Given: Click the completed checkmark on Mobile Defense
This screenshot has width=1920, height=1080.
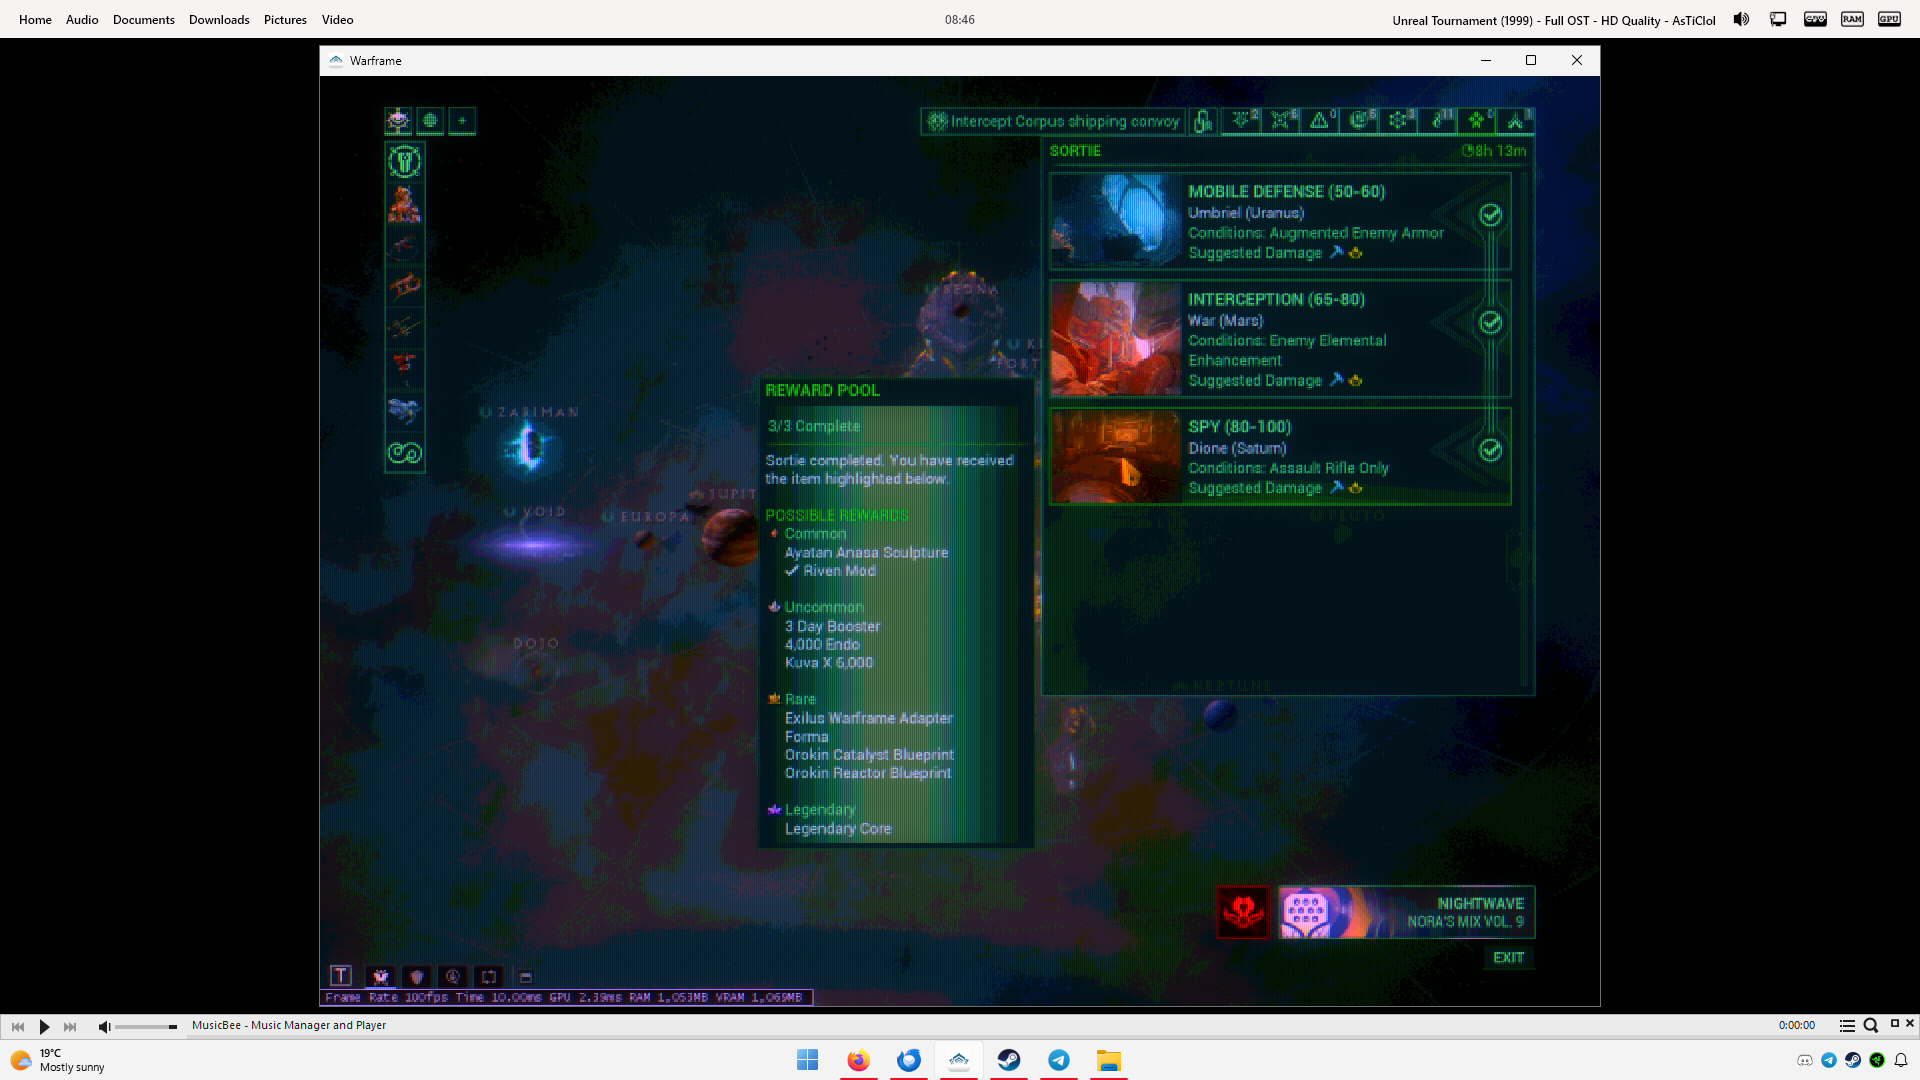Looking at the screenshot, I should tap(1490, 215).
